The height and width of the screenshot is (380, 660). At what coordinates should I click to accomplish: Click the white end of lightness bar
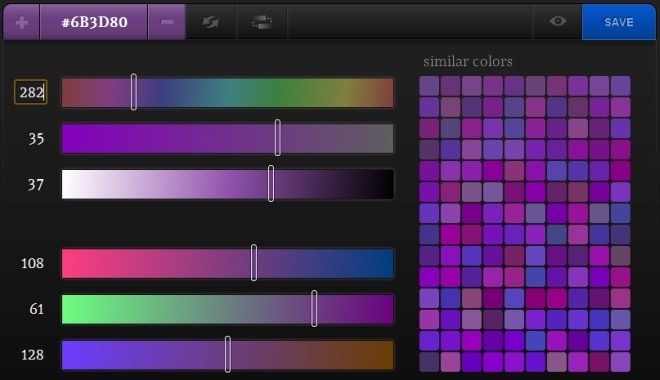pyautogui.click(x=72, y=184)
